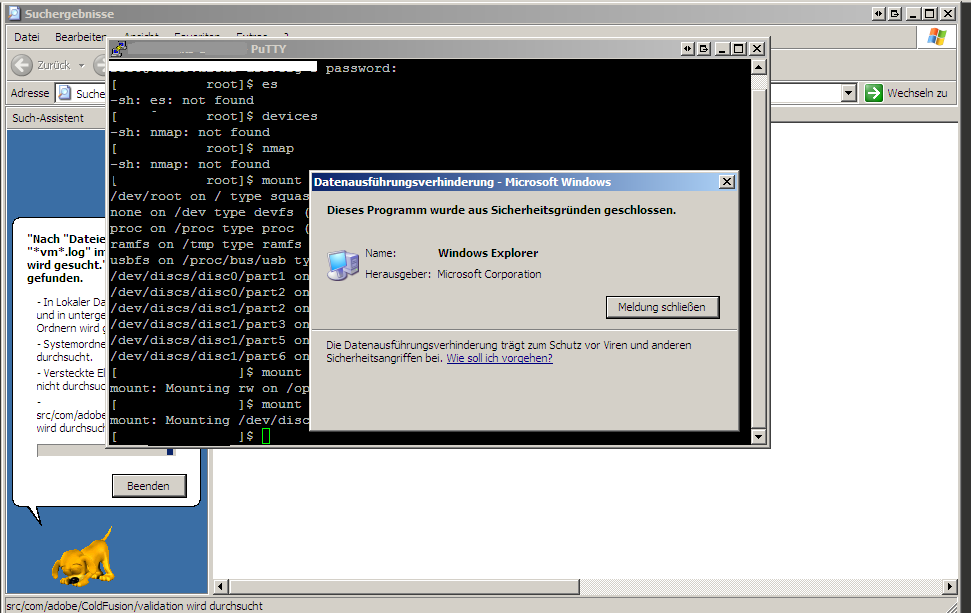Minimize the Suchergebnisse window

913,13
